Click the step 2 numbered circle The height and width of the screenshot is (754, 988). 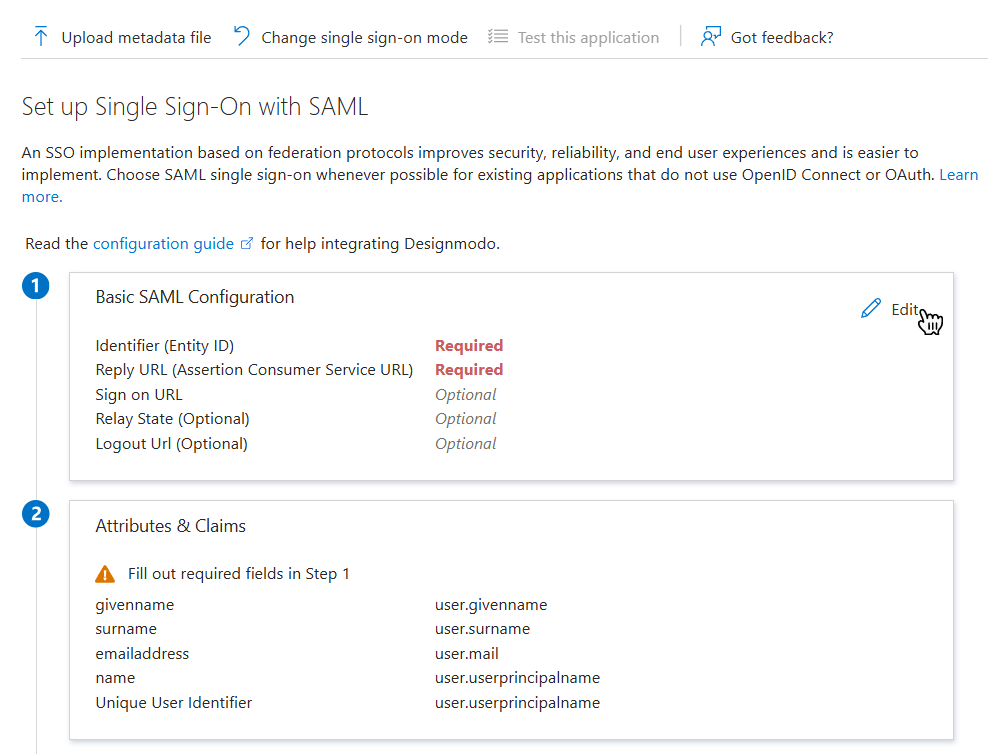[35, 514]
